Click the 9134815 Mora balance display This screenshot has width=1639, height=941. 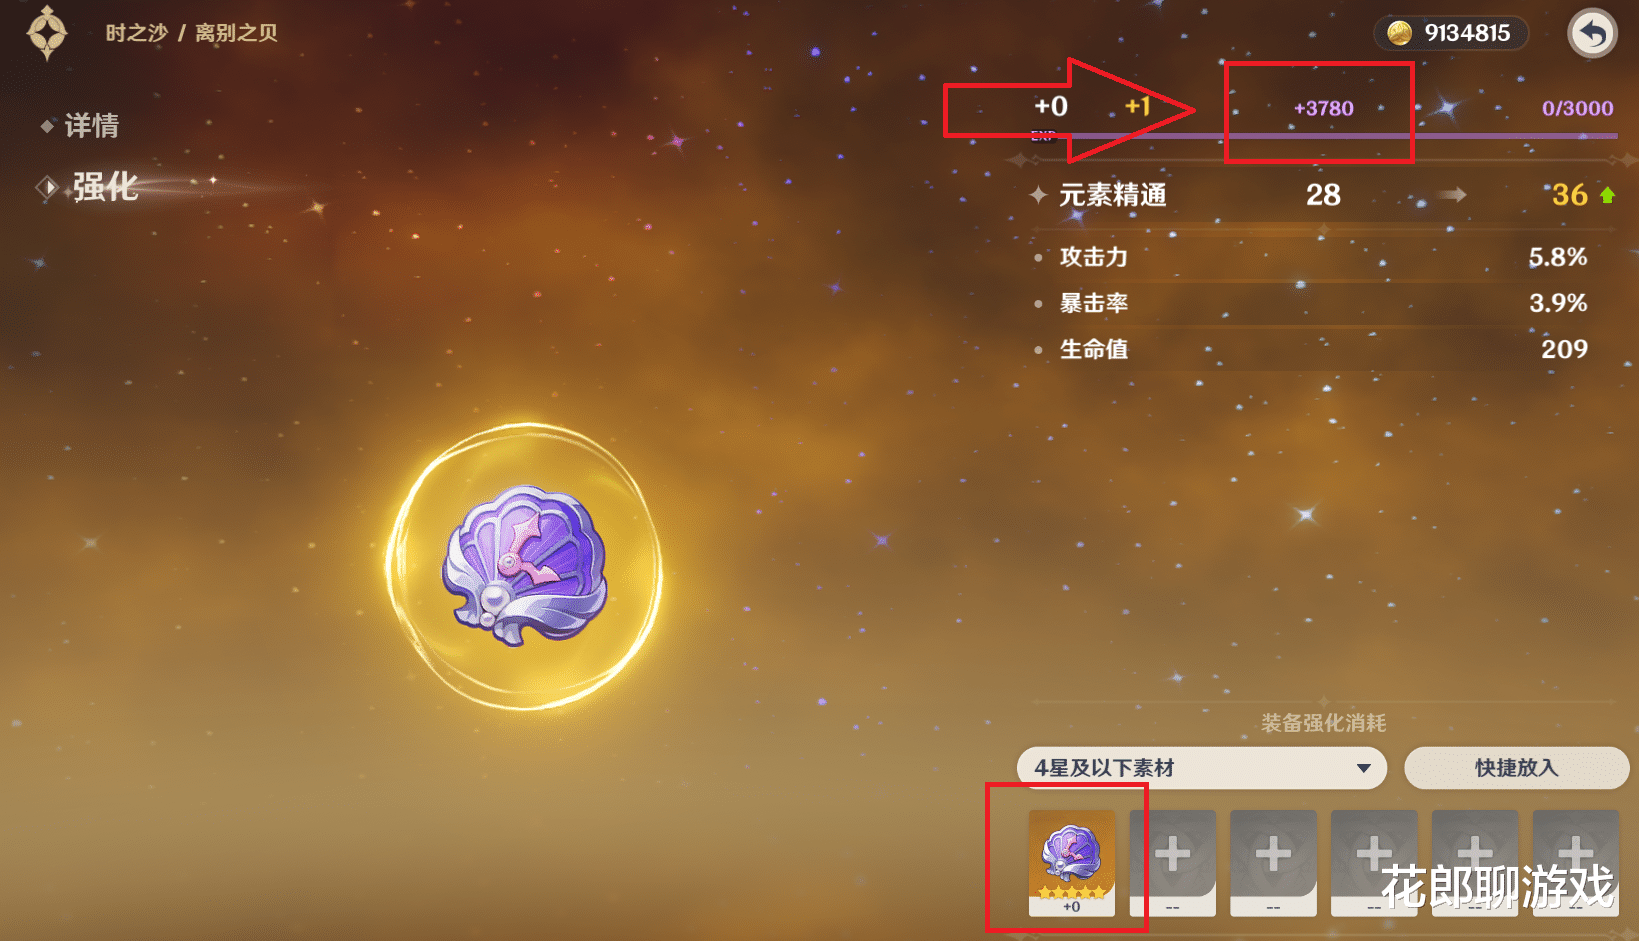[1451, 33]
